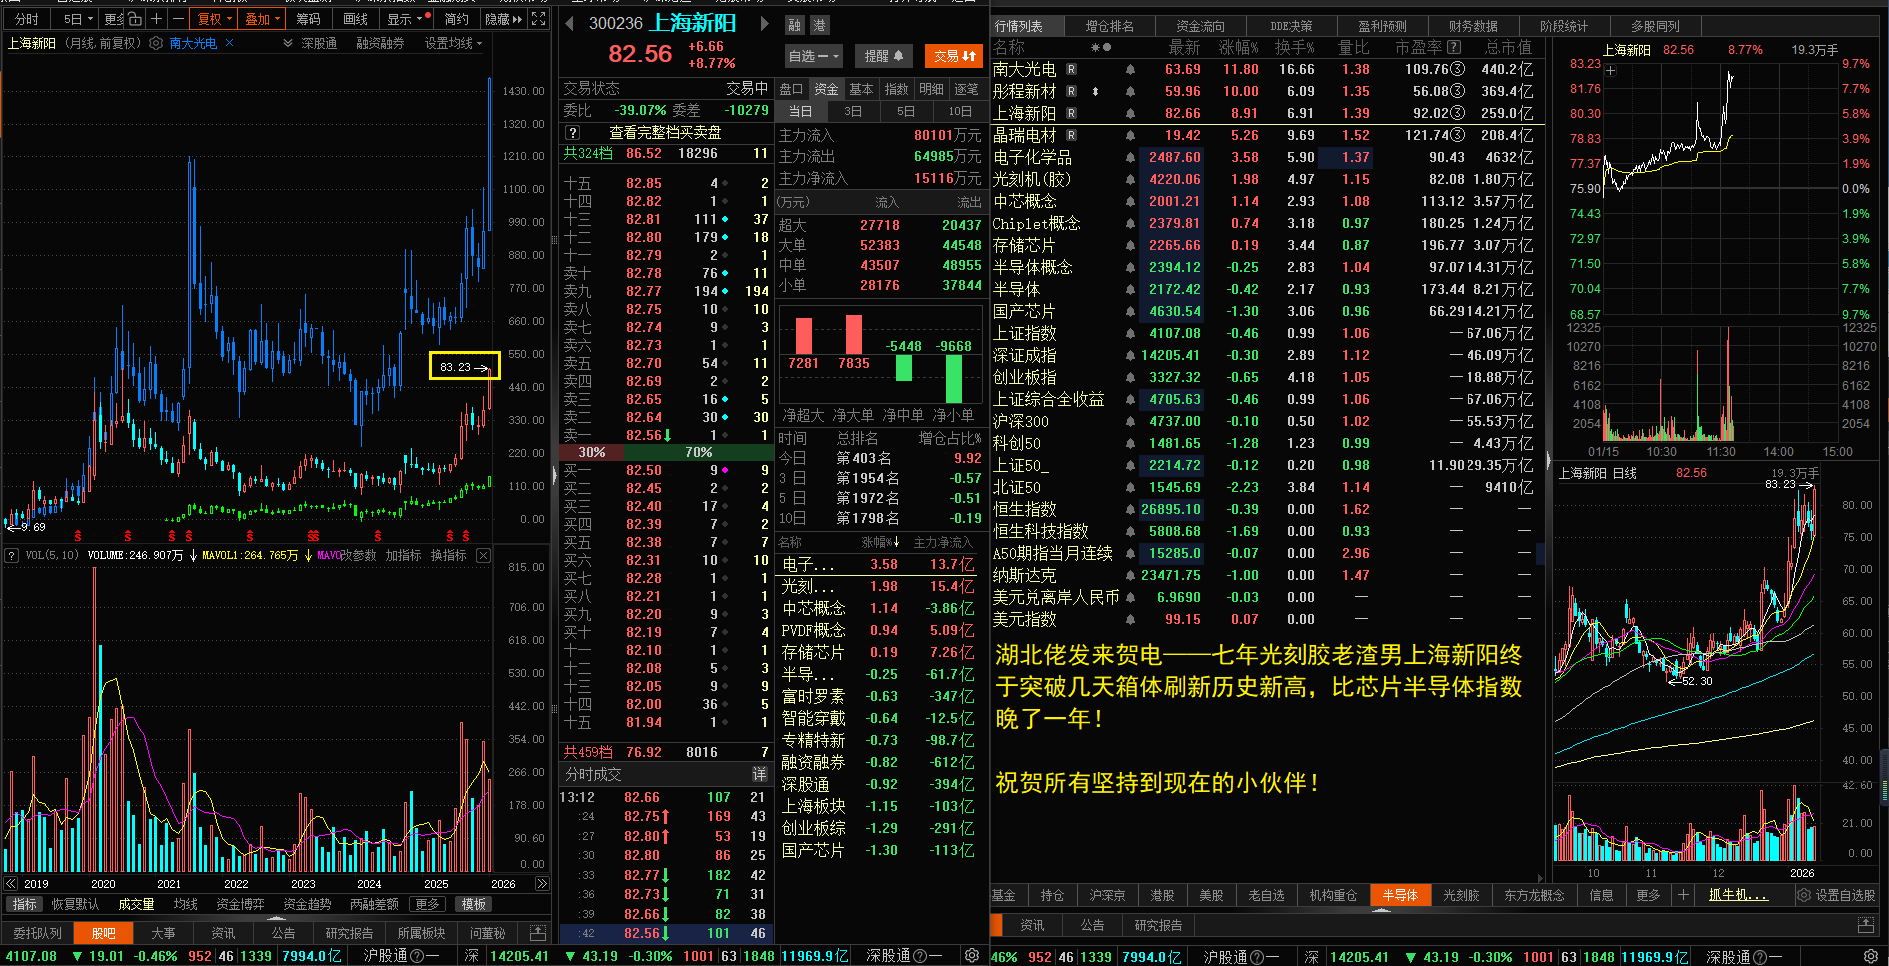Image resolution: width=1889 pixels, height=966 pixels.
Task: Add a new watchlist tab with plus
Action: 1684,895
